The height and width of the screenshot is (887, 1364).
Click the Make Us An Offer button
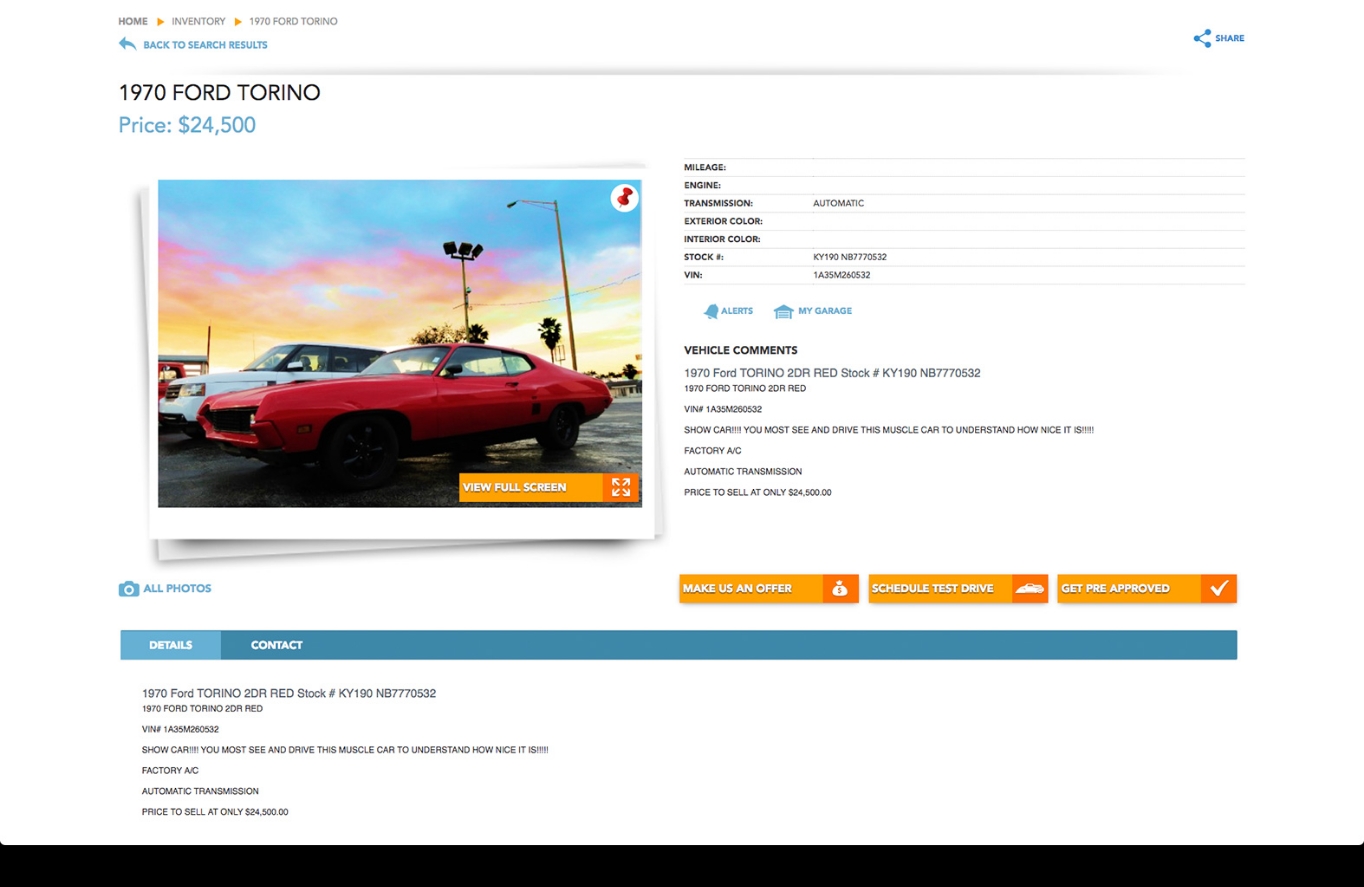[768, 589]
